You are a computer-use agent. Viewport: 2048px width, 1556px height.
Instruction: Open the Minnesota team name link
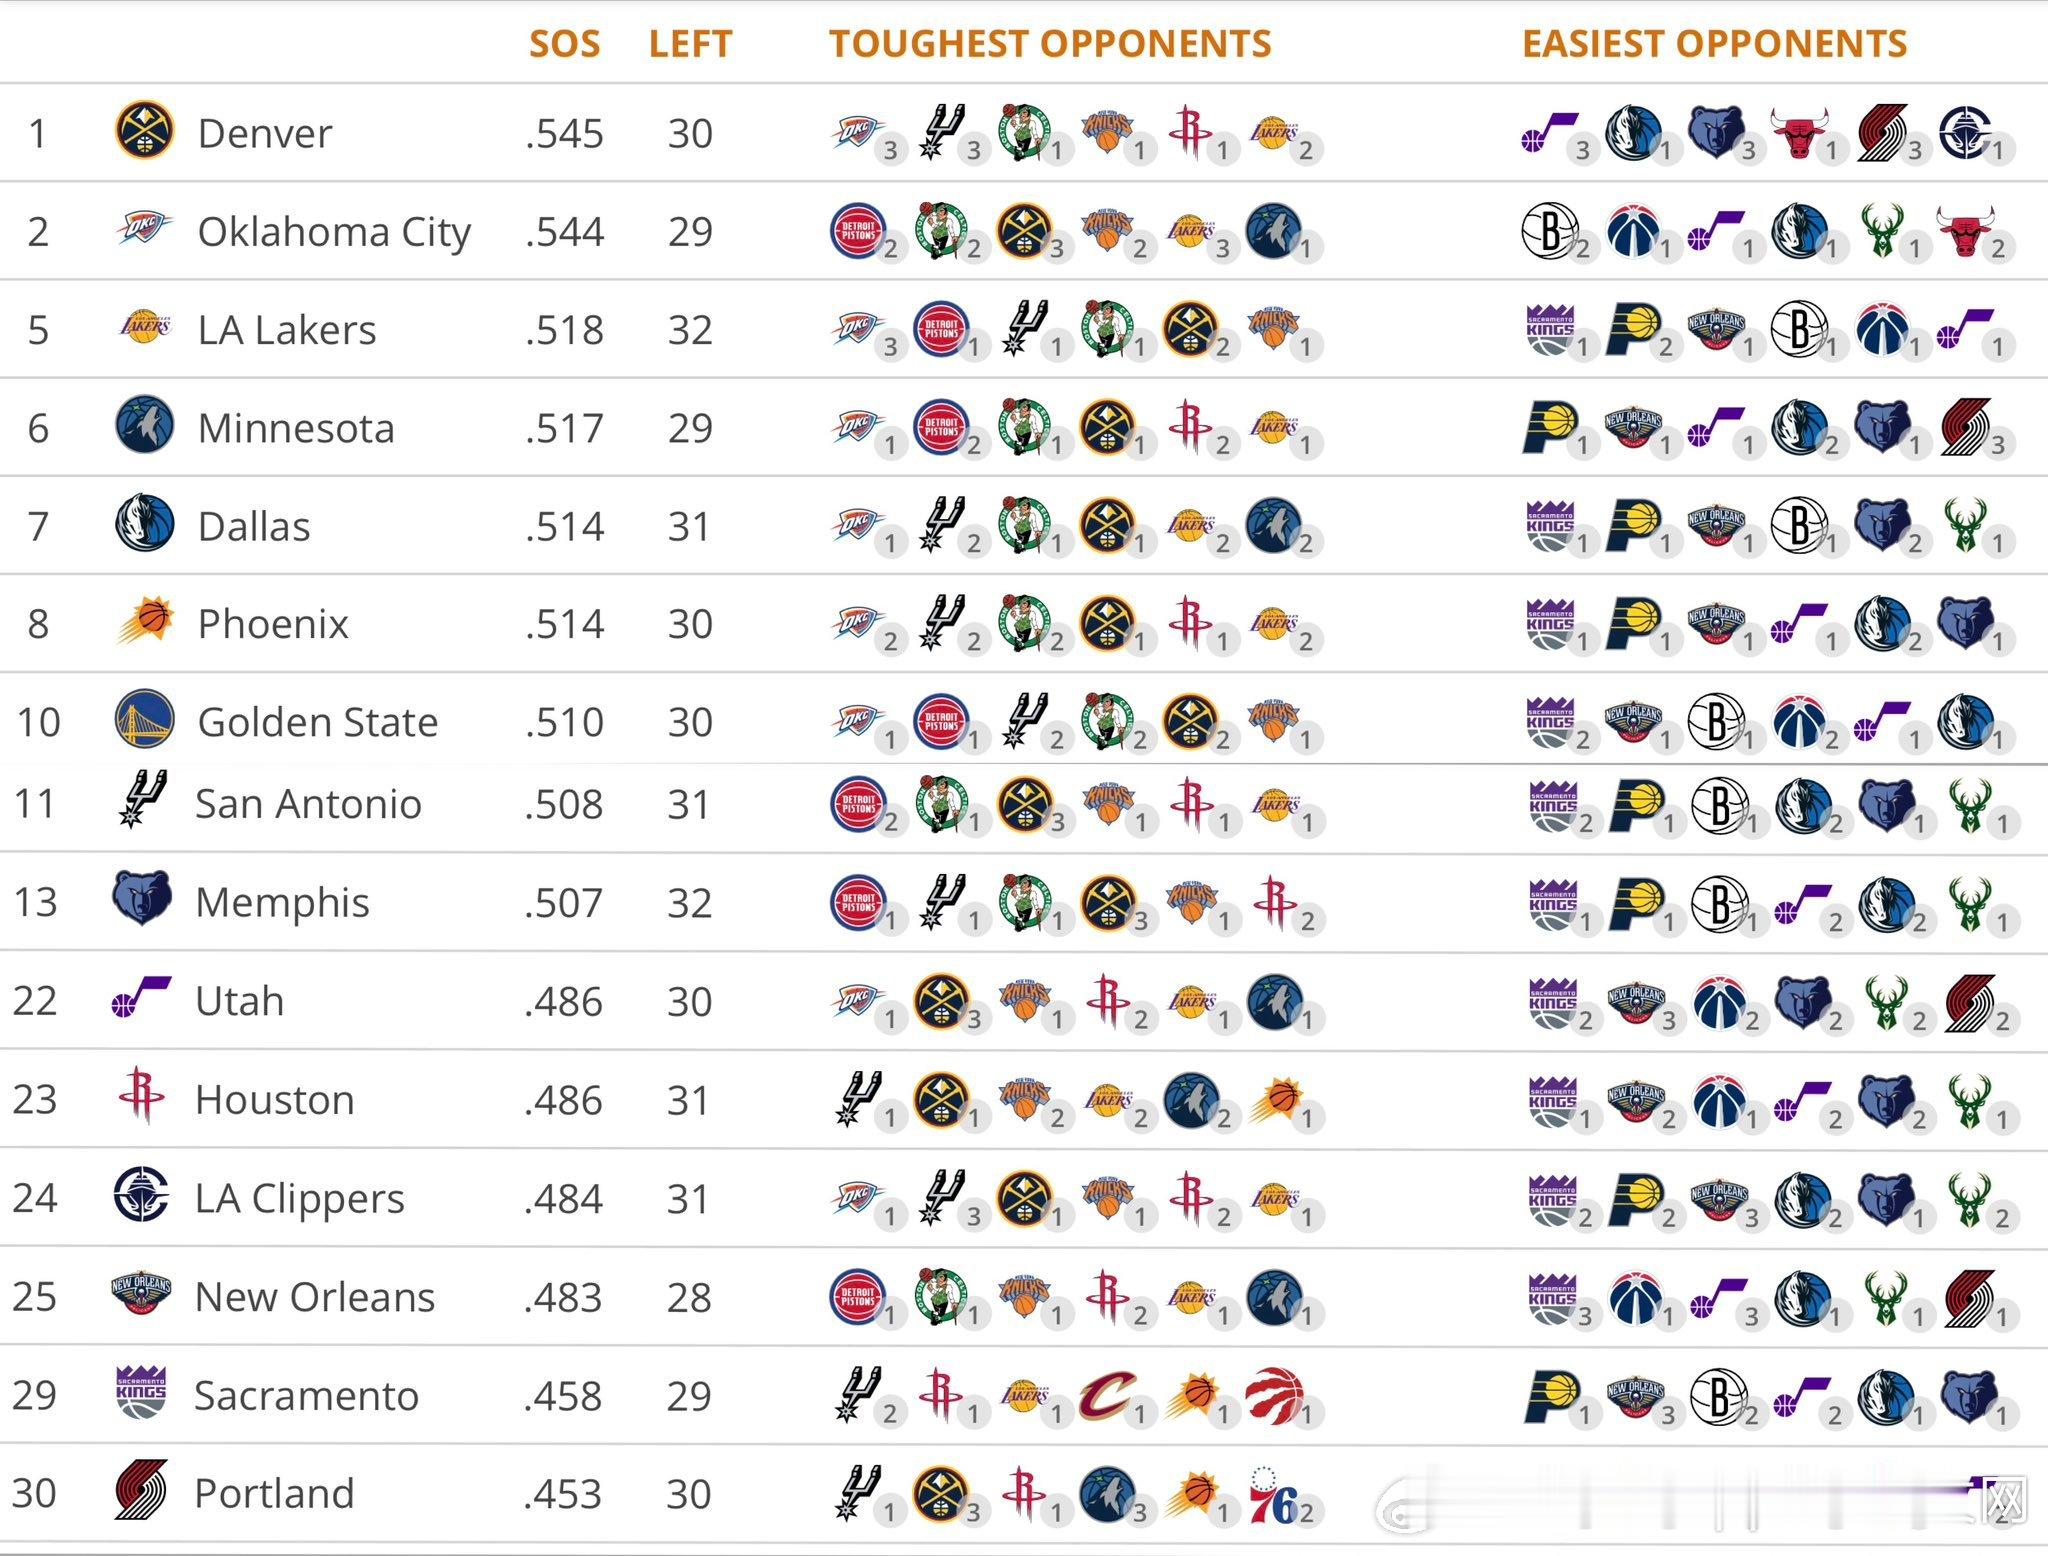(x=296, y=428)
